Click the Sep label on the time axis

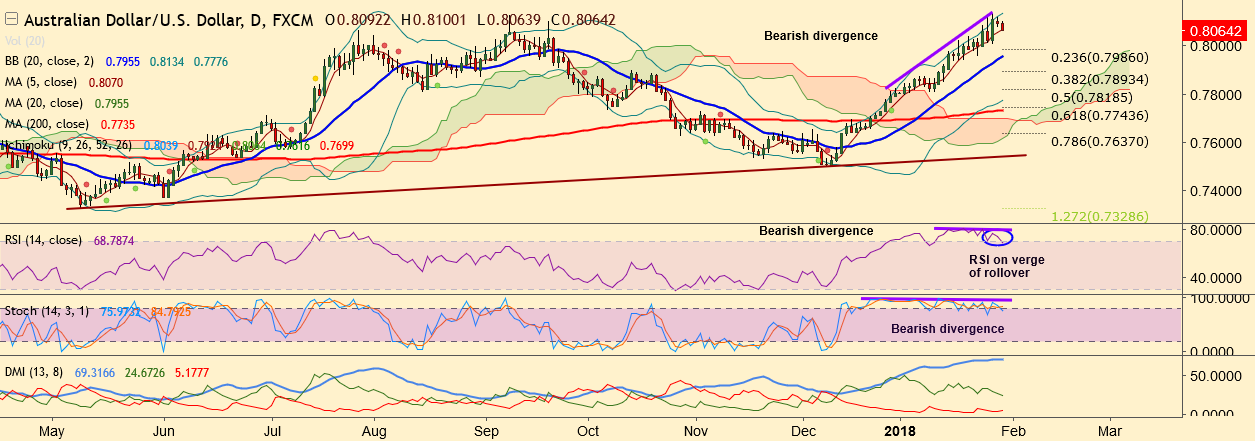click(485, 430)
